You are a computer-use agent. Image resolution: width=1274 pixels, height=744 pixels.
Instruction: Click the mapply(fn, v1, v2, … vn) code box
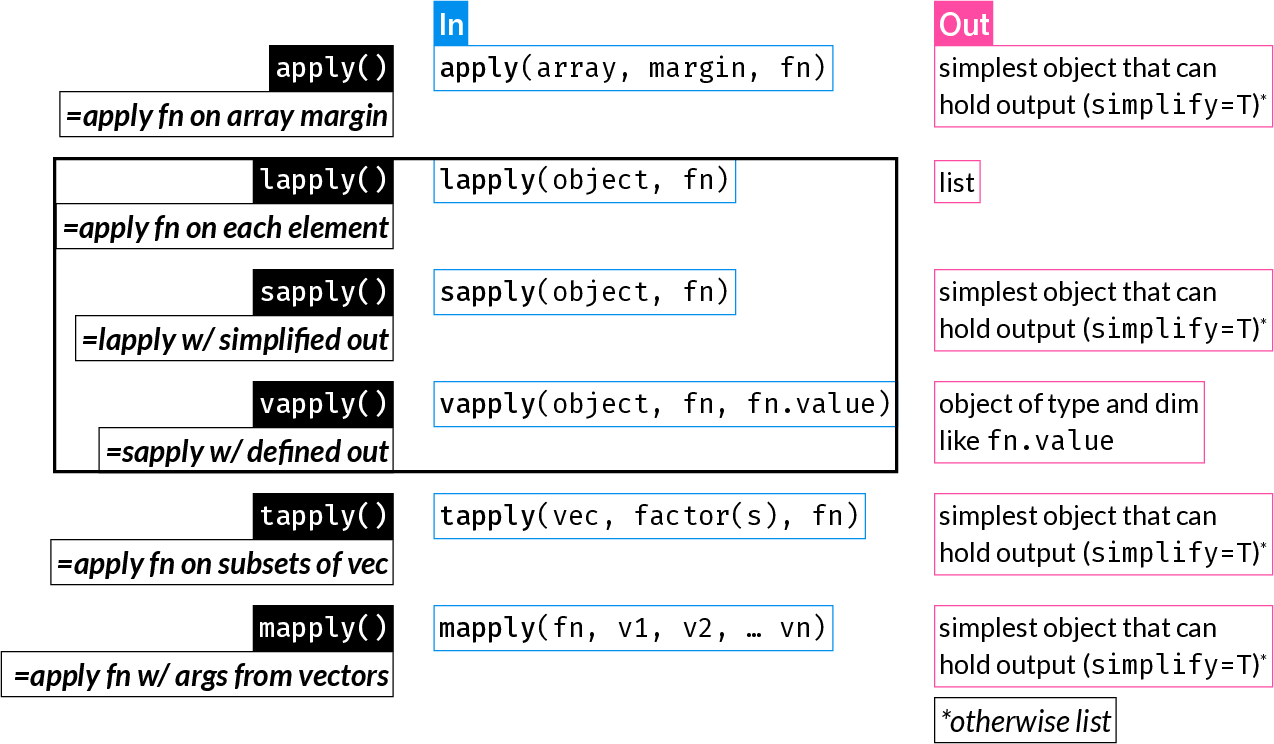[633, 628]
